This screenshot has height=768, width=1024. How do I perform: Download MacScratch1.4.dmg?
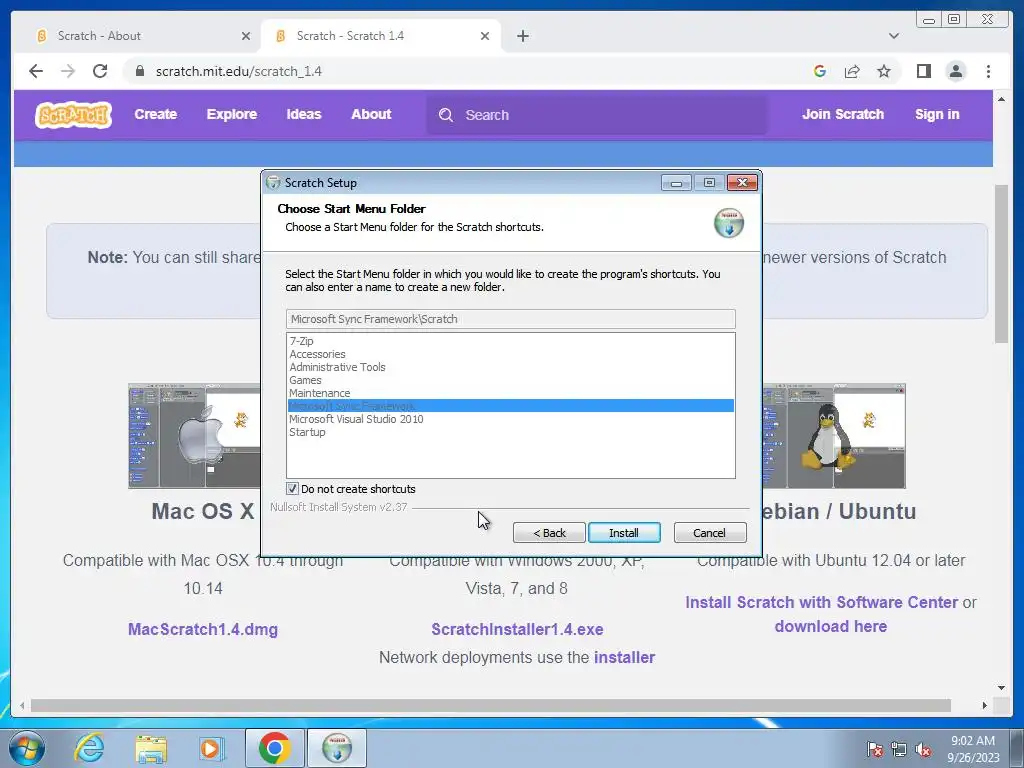[x=203, y=630]
